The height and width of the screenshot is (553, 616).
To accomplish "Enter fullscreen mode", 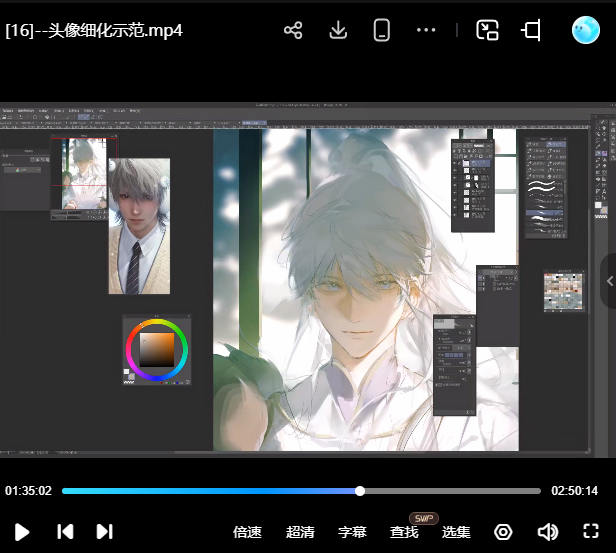I will (591, 531).
